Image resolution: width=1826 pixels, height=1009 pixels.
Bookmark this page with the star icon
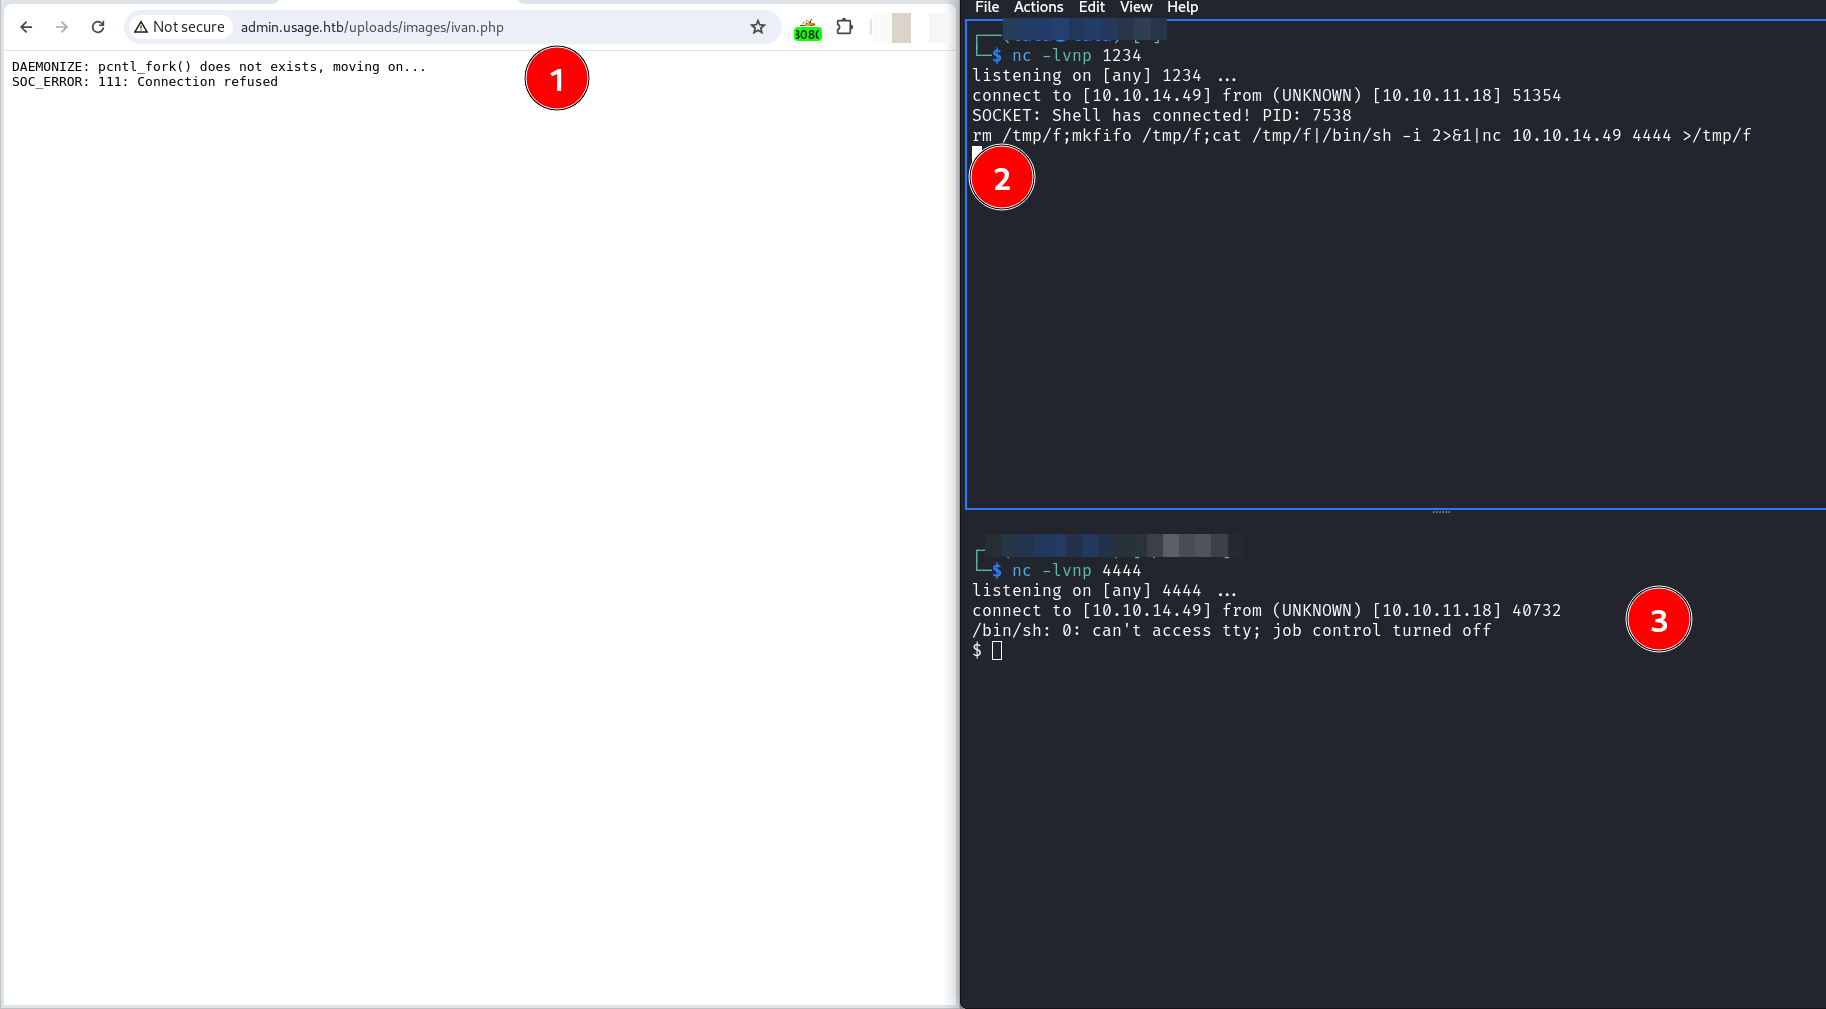coord(758,27)
